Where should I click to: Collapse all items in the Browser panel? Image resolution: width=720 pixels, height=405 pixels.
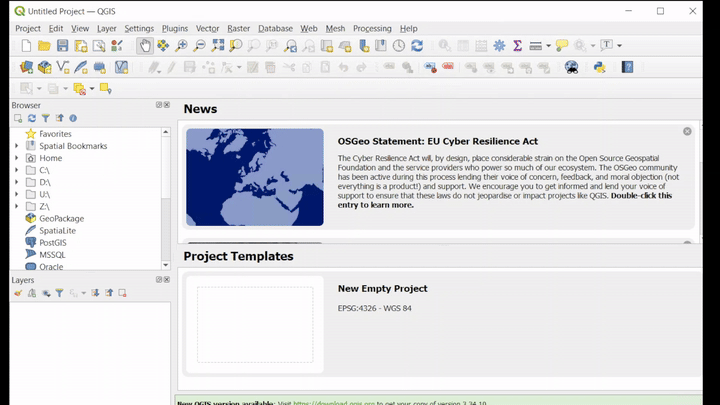pos(59,118)
